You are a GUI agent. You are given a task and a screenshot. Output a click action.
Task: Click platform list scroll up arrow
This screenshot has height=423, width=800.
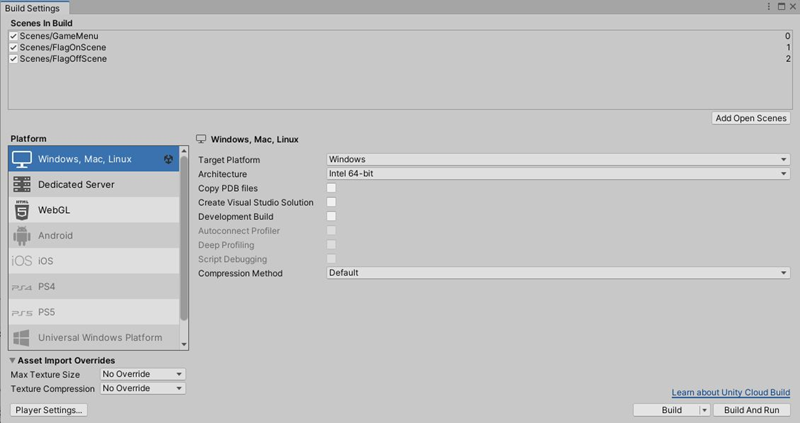(184, 152)
